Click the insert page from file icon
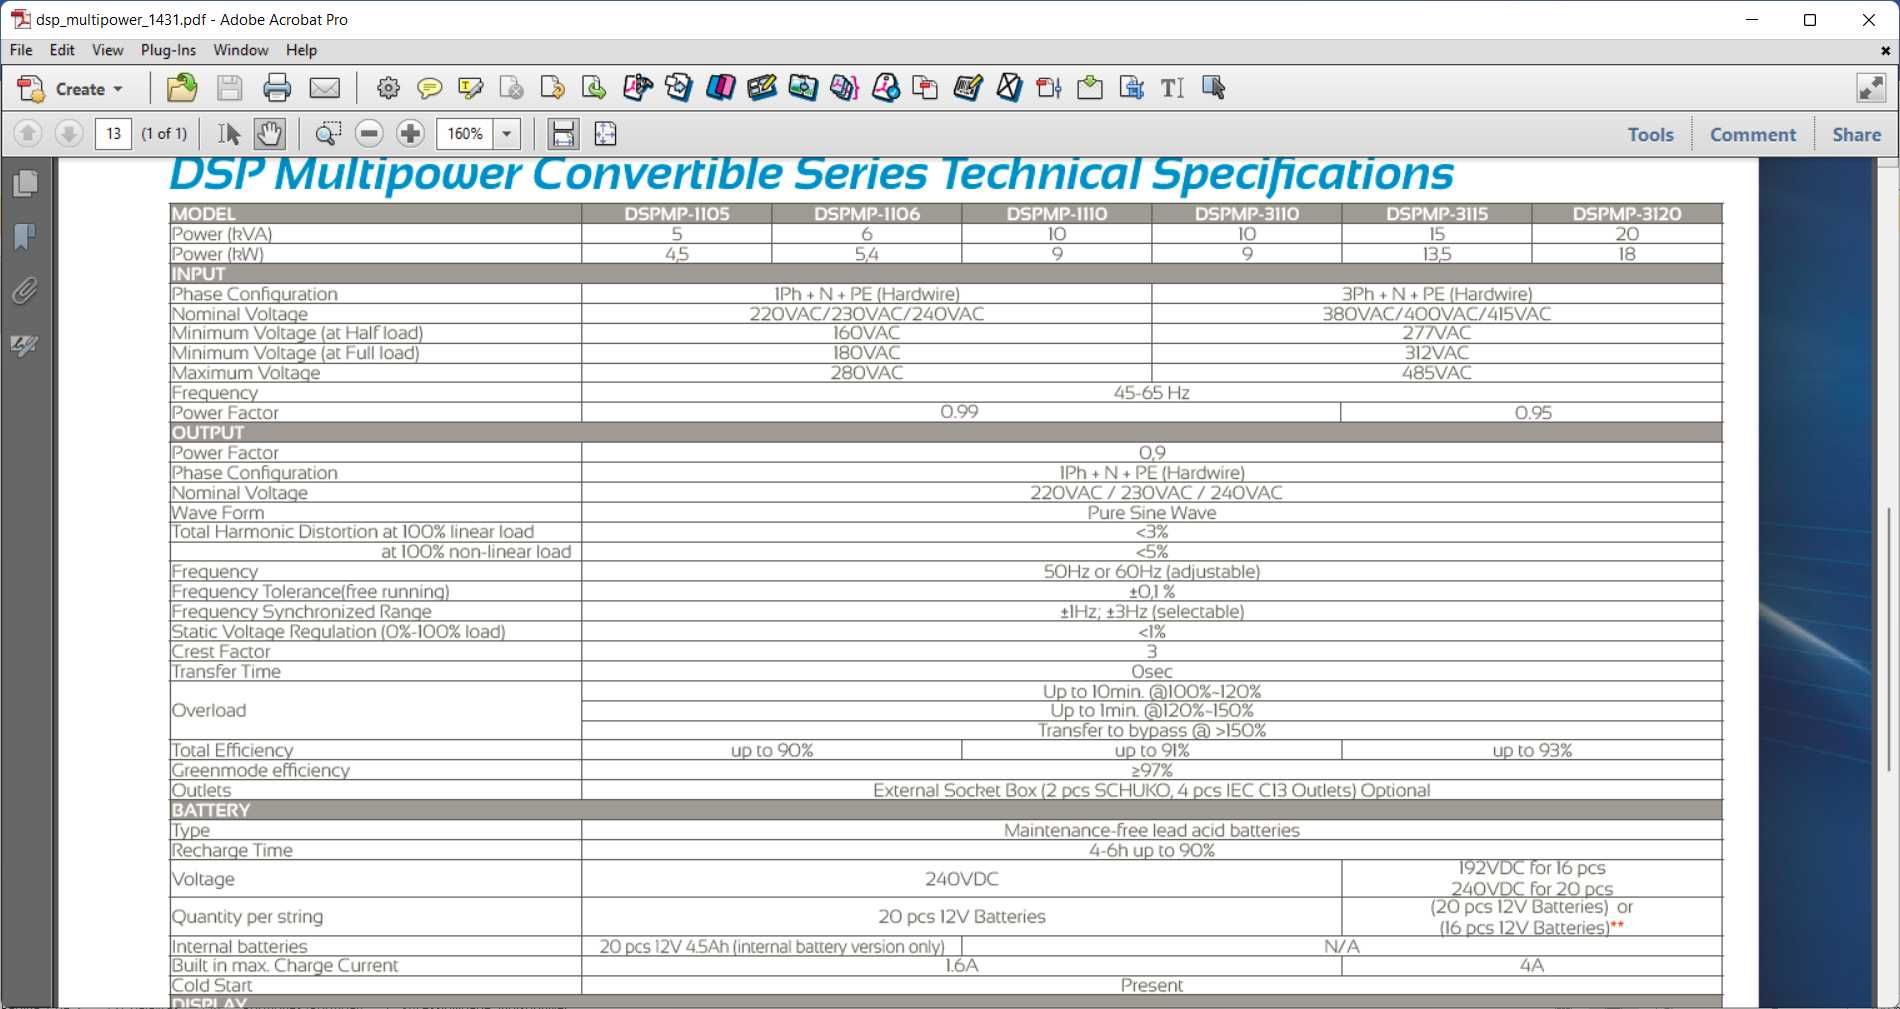 click(1090, 89)
